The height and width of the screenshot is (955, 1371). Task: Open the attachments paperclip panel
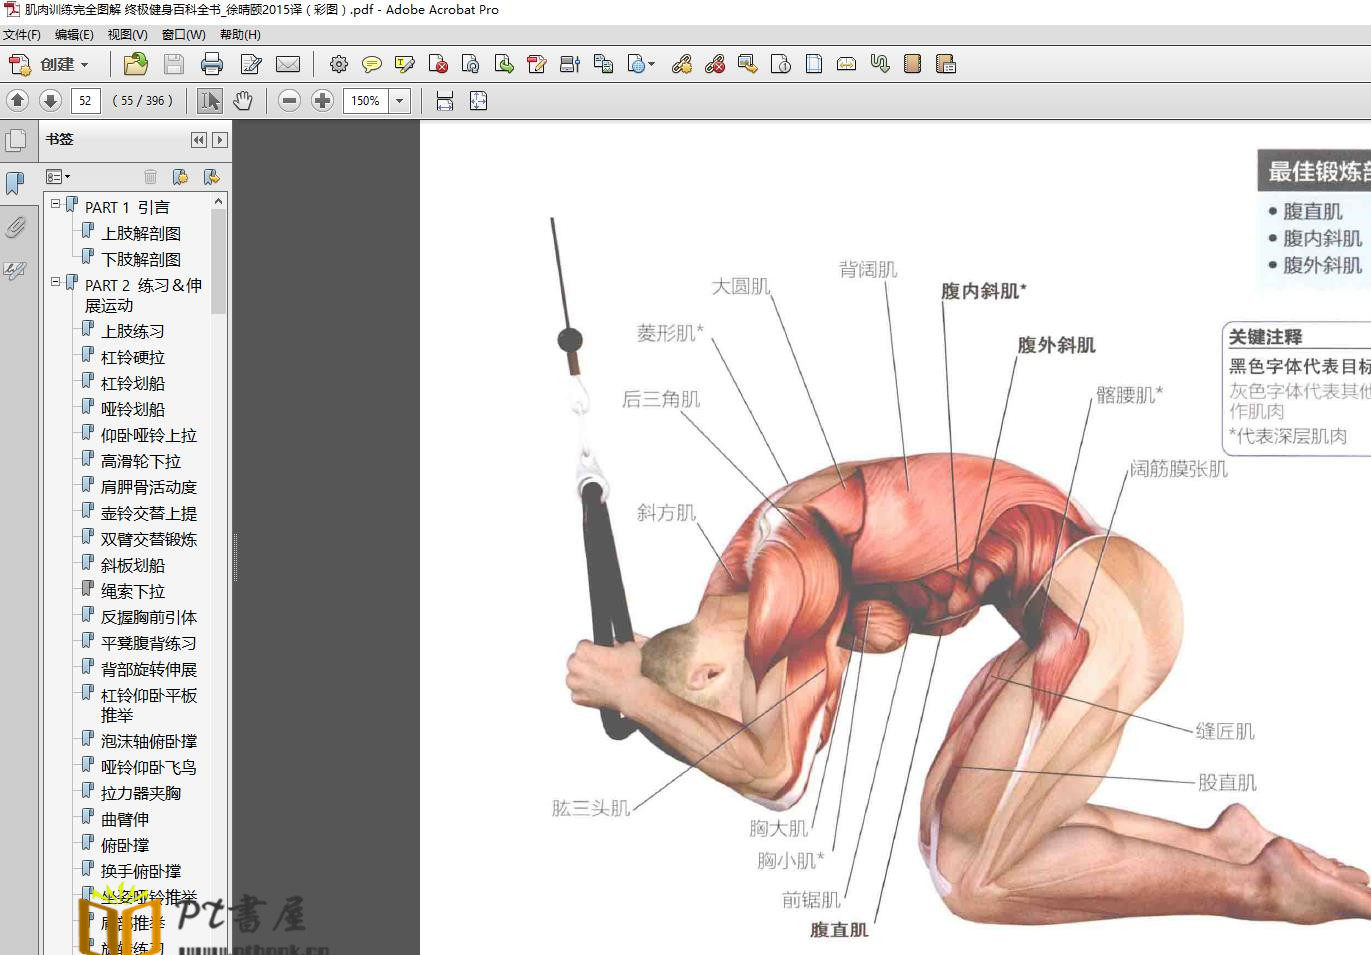pos(15,227)
